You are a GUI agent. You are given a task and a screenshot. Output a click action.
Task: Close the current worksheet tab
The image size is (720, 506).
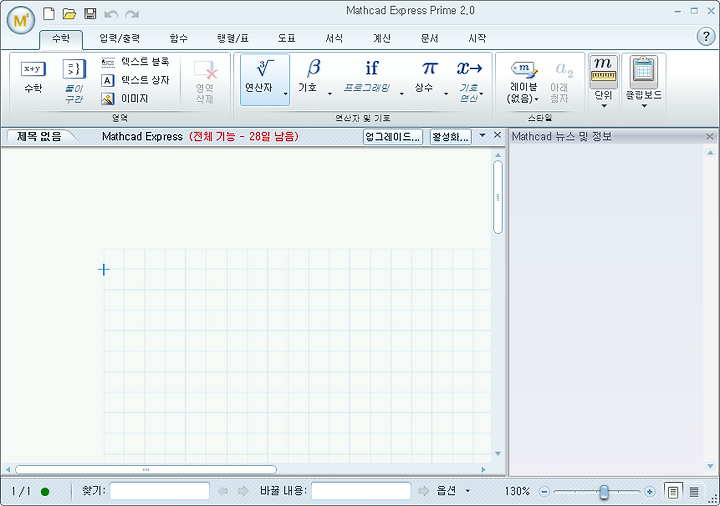497,135
